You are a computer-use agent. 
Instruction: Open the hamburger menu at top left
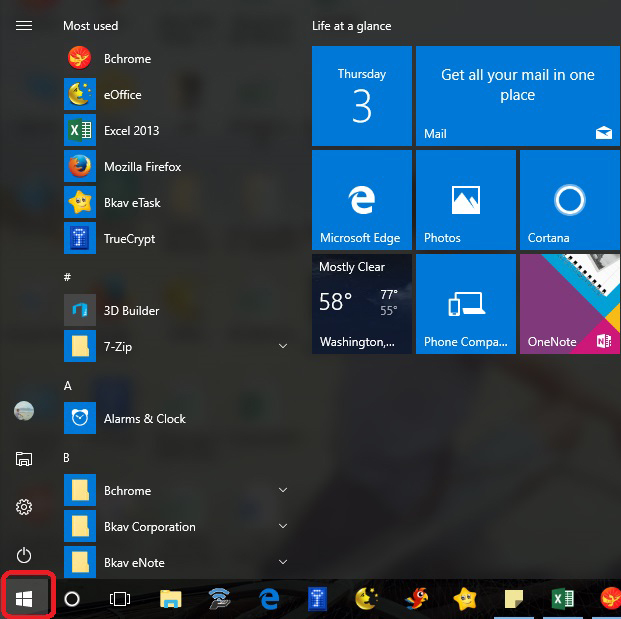pyautogui.click(x=24, y=26)
